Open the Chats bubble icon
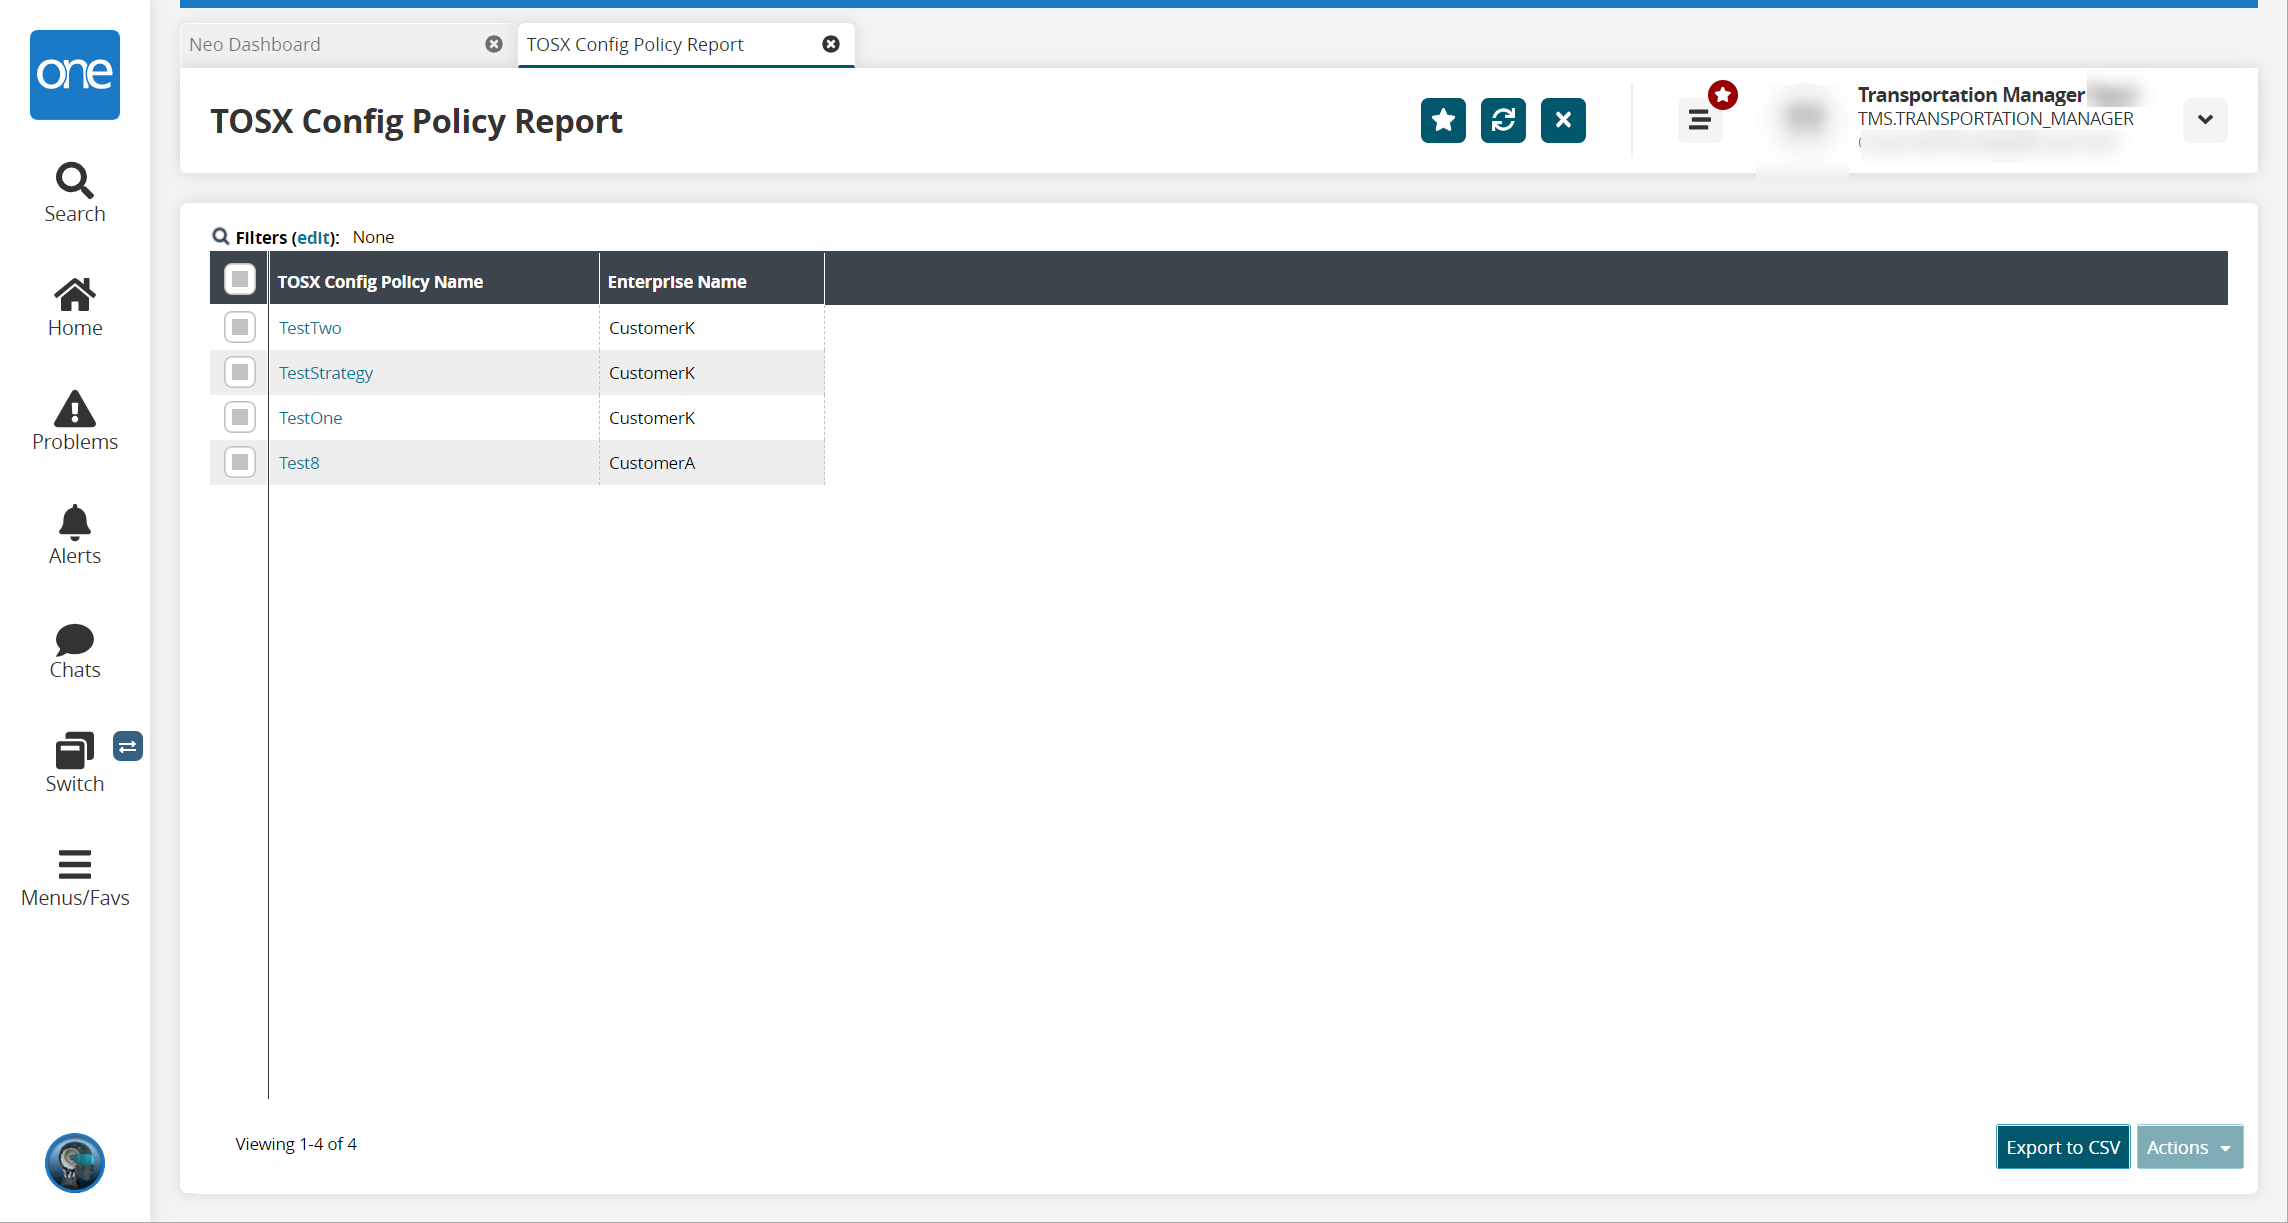Image resolution: width=2288 pixels, height=1223 pixels. (74, 650)
